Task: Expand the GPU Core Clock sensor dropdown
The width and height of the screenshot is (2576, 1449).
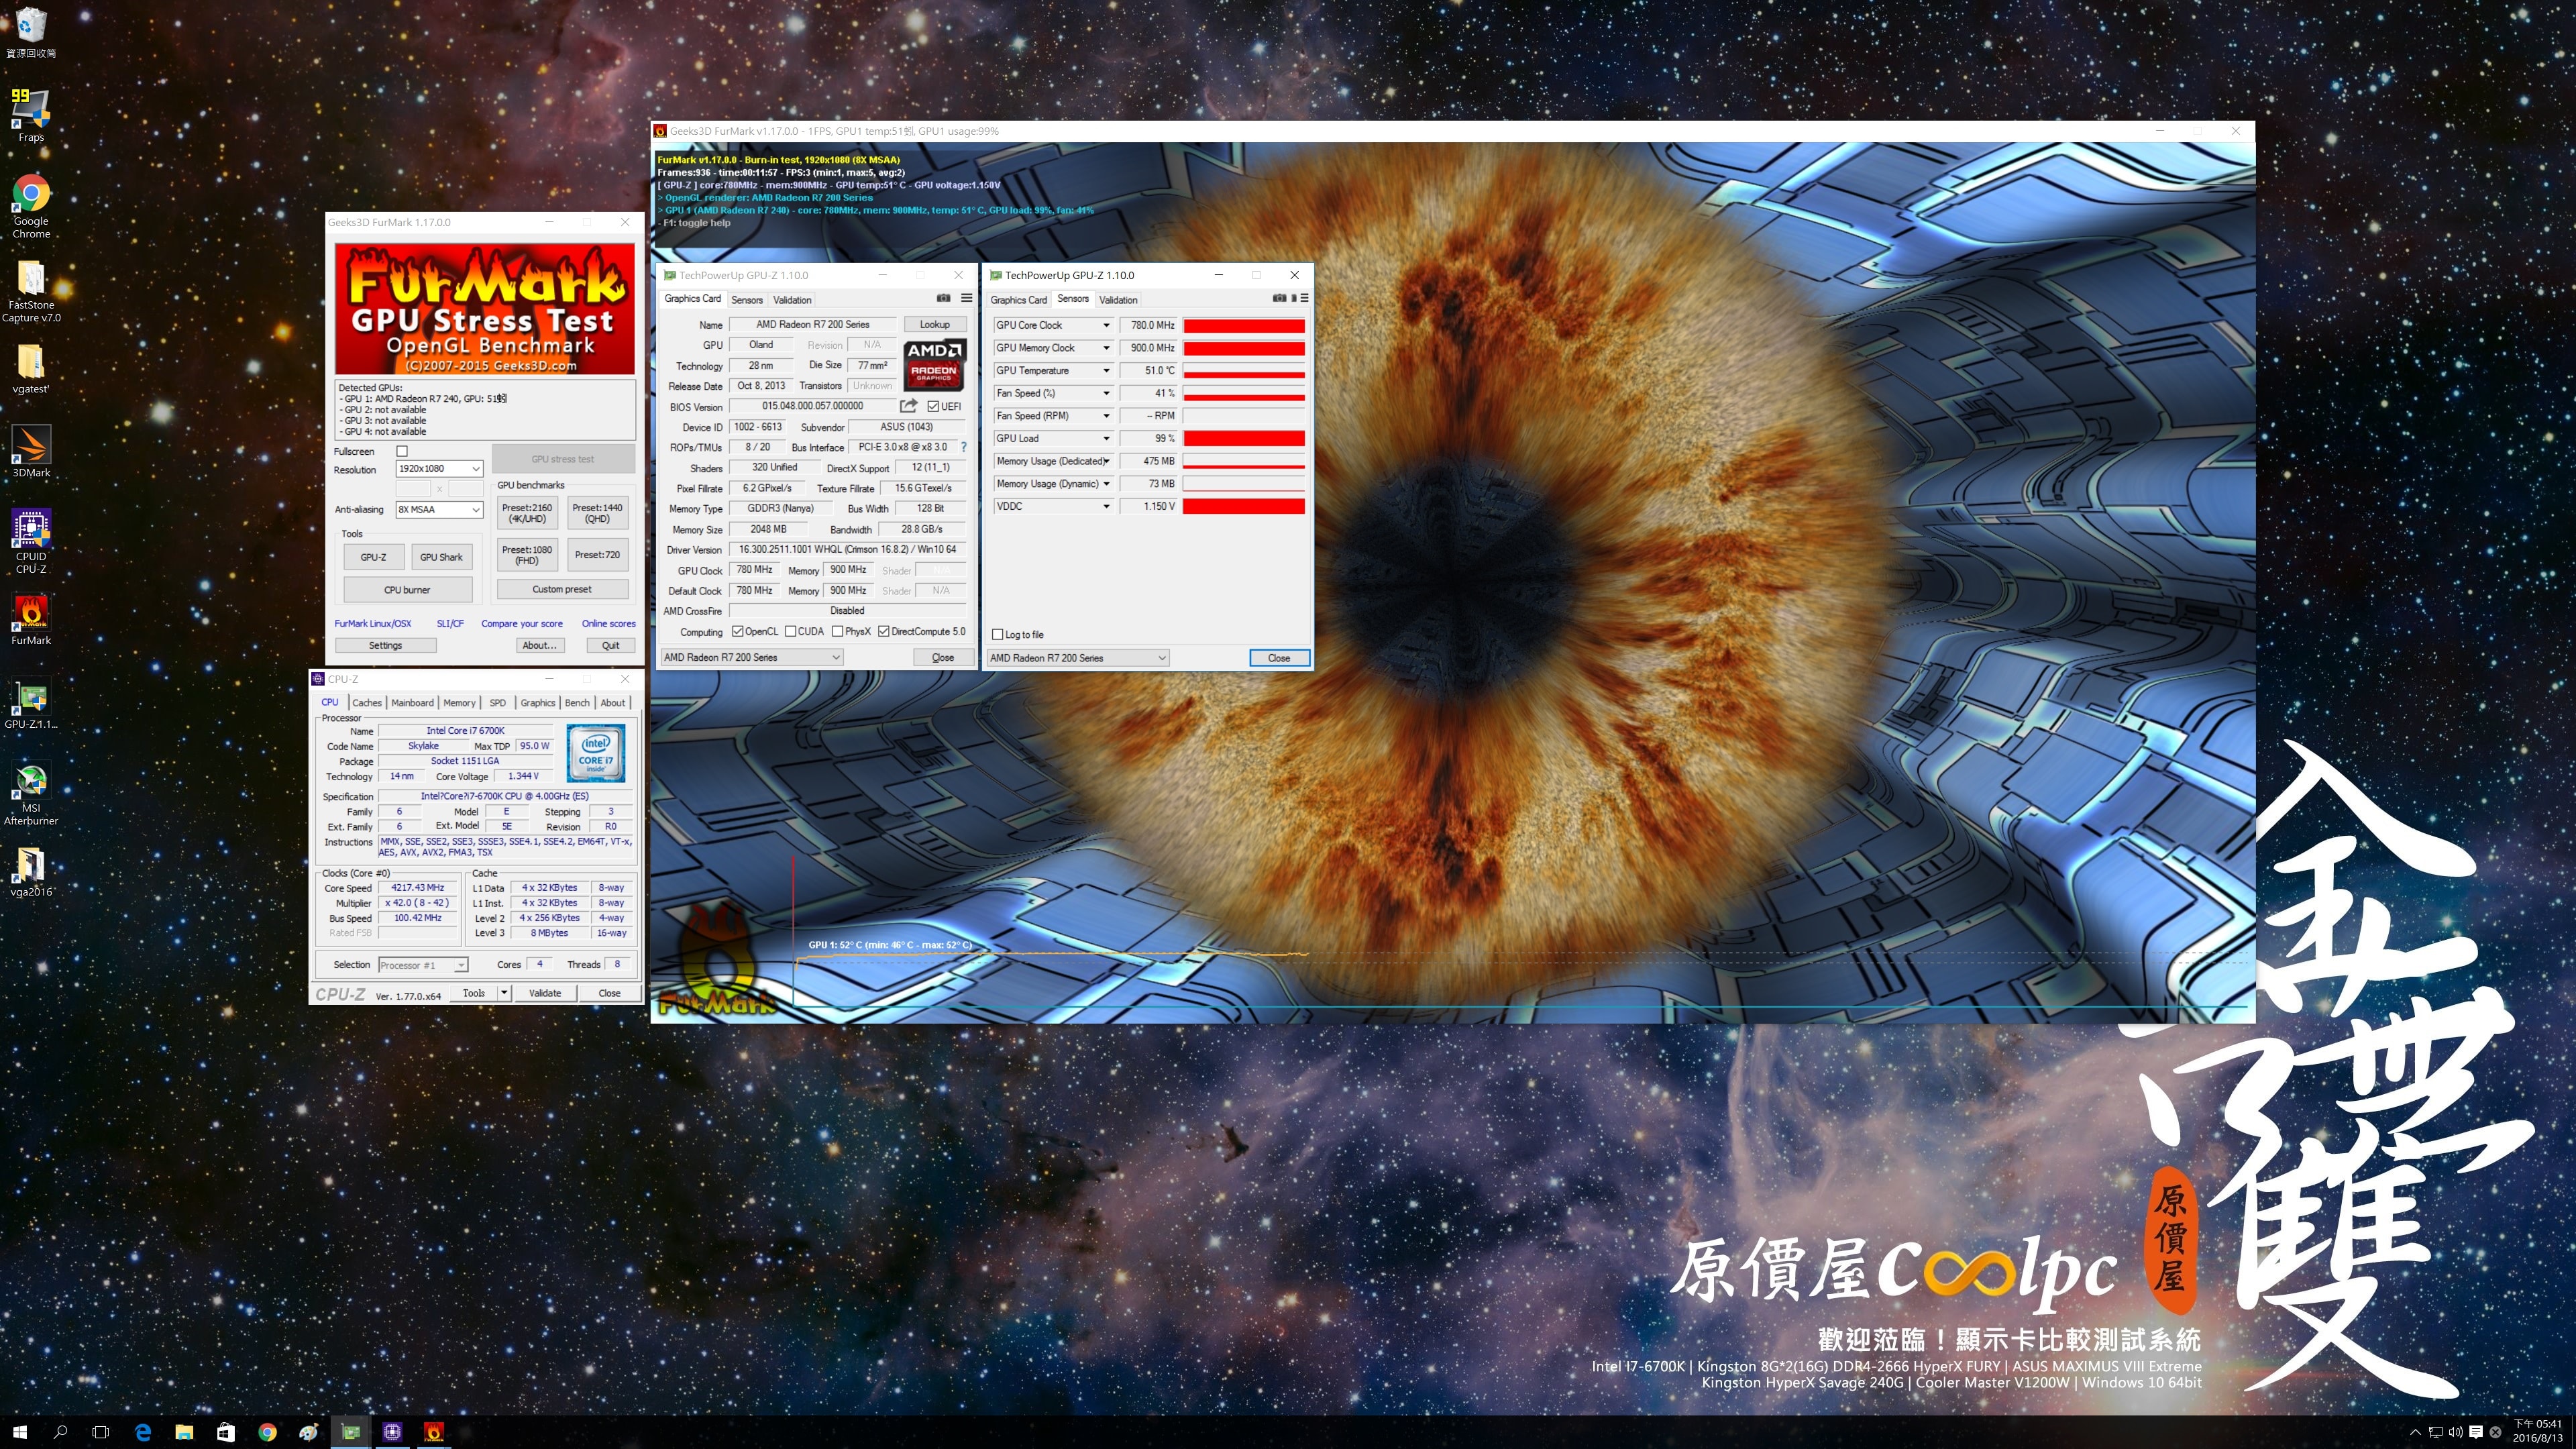Action: pyautogui.click(x=1106, y=325)
